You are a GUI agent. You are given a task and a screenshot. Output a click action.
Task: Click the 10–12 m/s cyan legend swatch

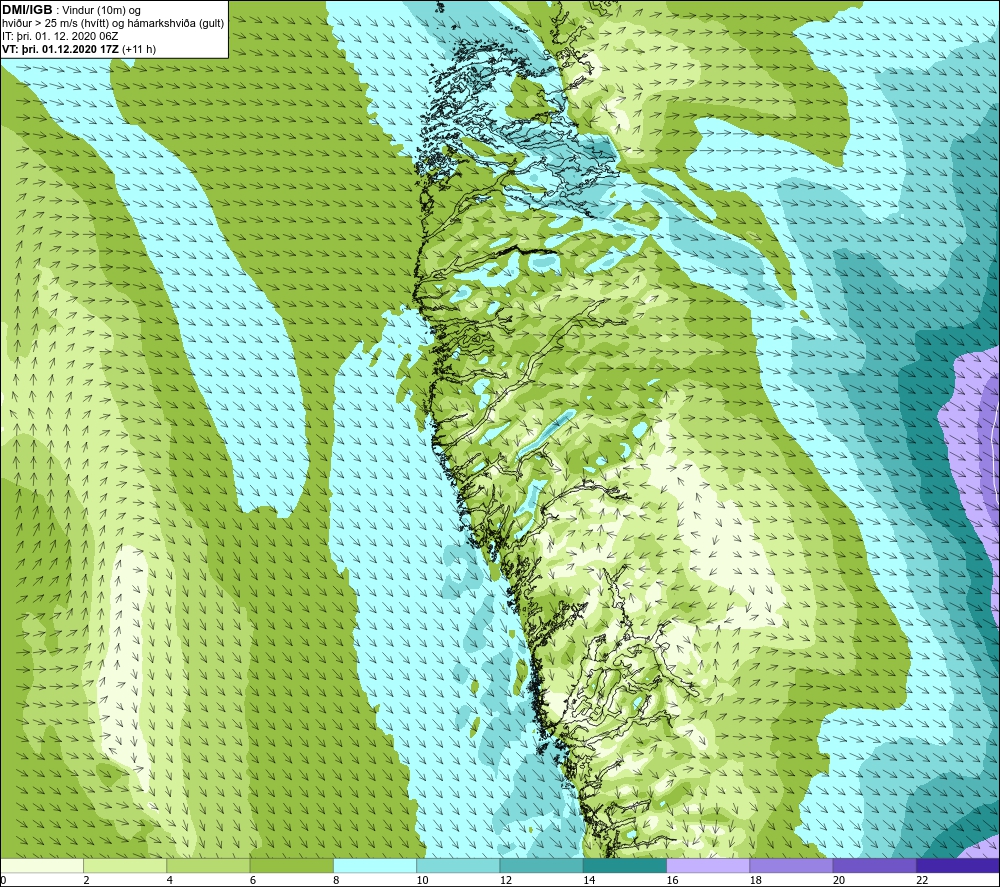tap(458, 865)
